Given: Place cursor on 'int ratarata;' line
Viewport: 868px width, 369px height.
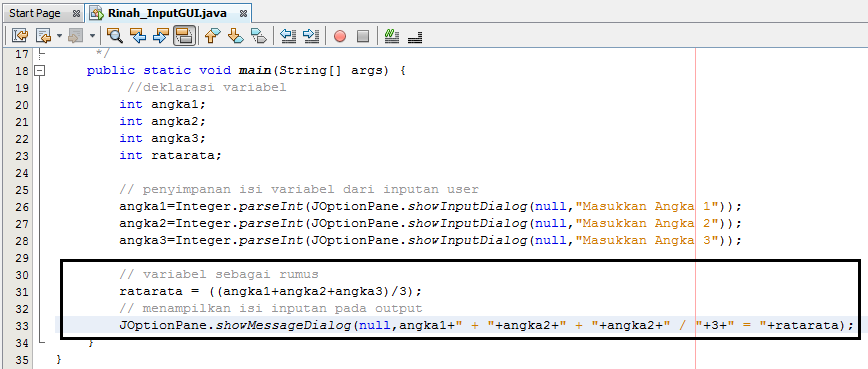Looking at the screenshot, I should 170,155.
